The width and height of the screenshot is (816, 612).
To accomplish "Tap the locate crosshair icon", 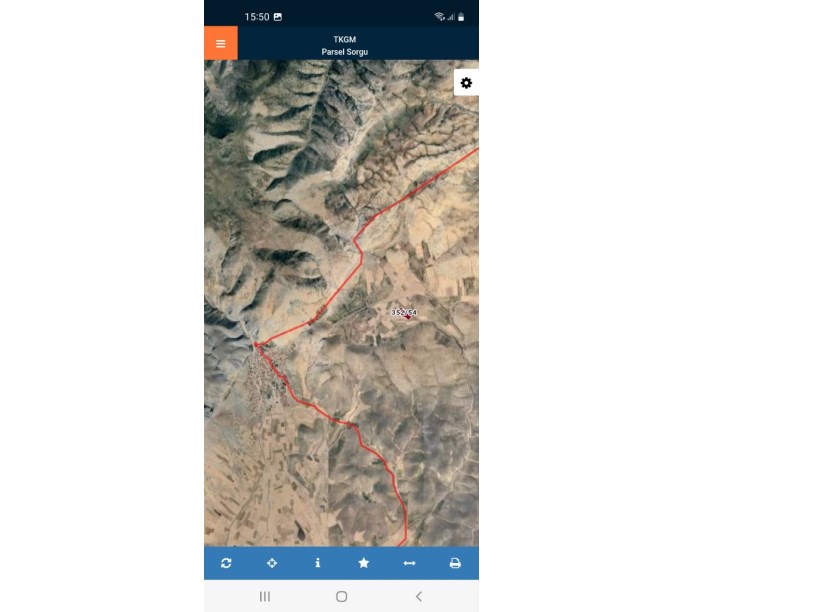I will tap(272, 563).
